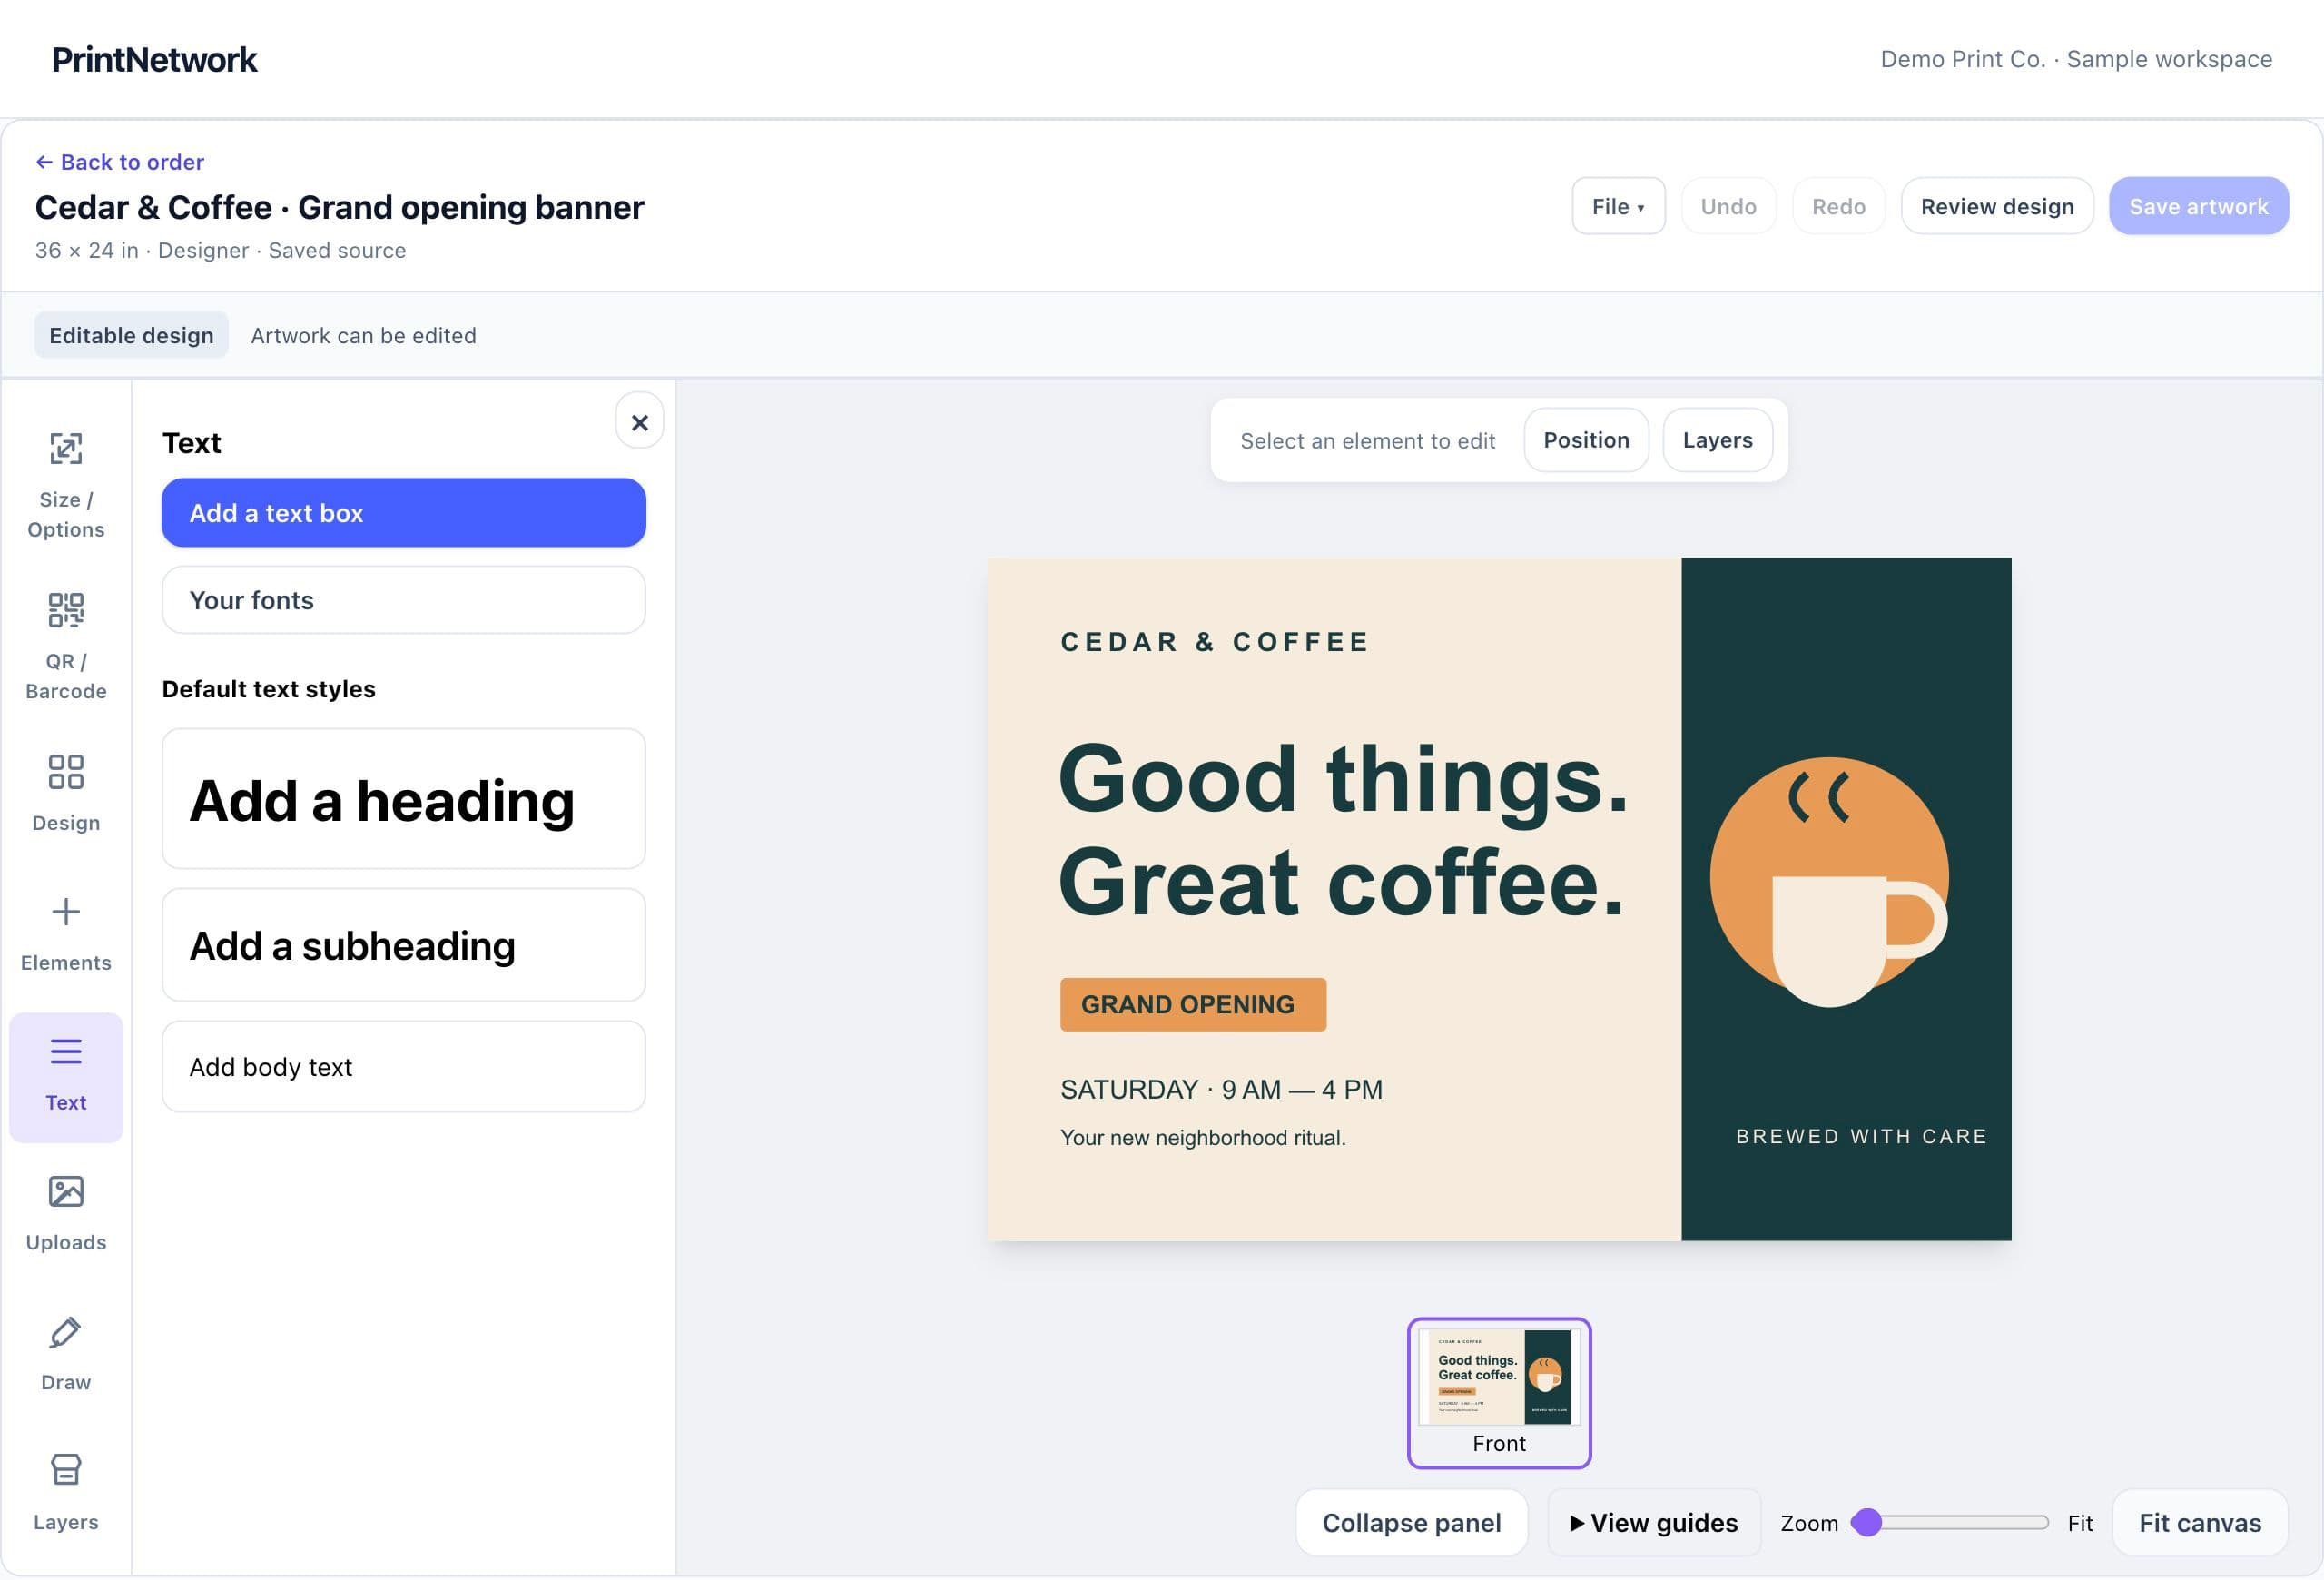Click the PrintNetwork logo

pos(154,59)
